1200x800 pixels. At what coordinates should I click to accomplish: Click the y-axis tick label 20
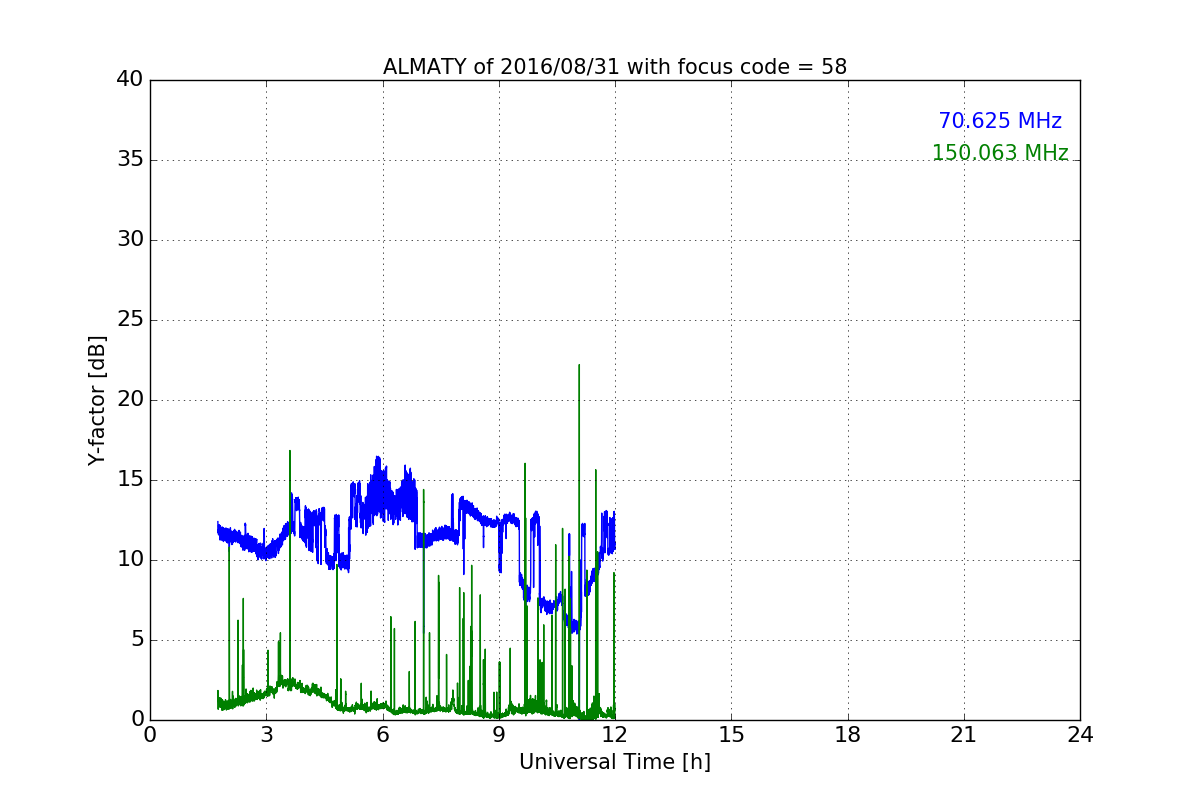pos(130,400)
